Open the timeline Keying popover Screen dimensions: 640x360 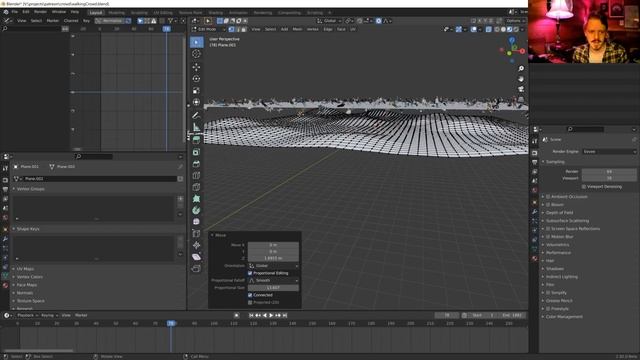coord(49,316)
